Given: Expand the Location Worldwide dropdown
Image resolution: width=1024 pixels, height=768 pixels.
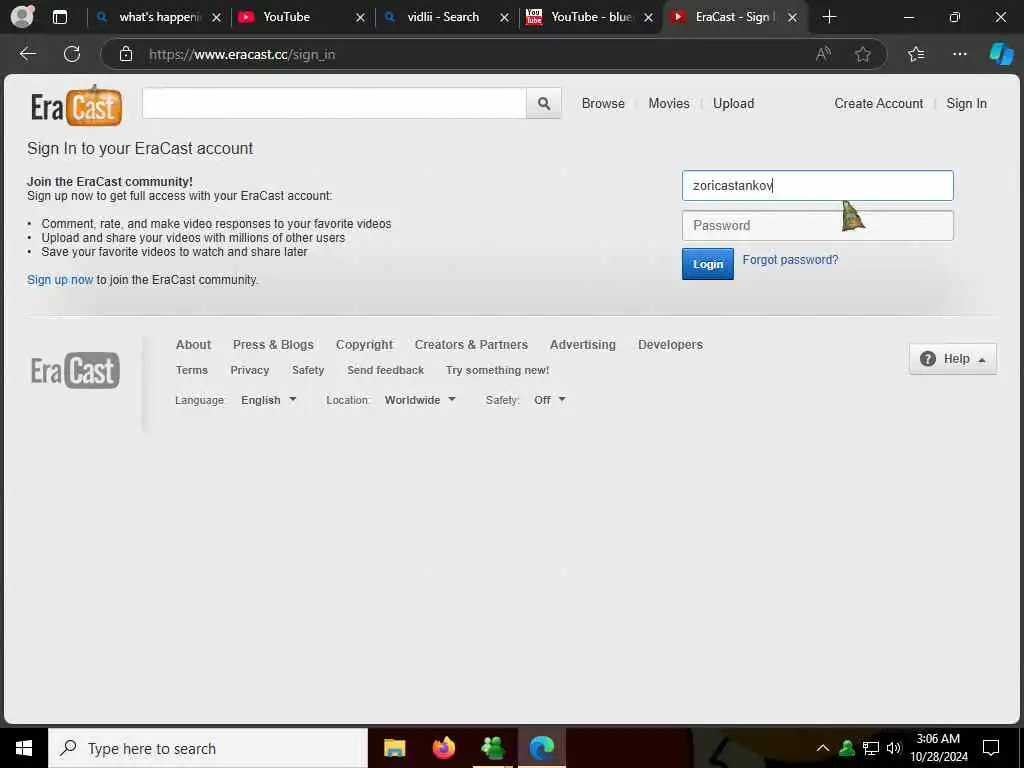Looking at the screenshot, I should pos(420,400).
